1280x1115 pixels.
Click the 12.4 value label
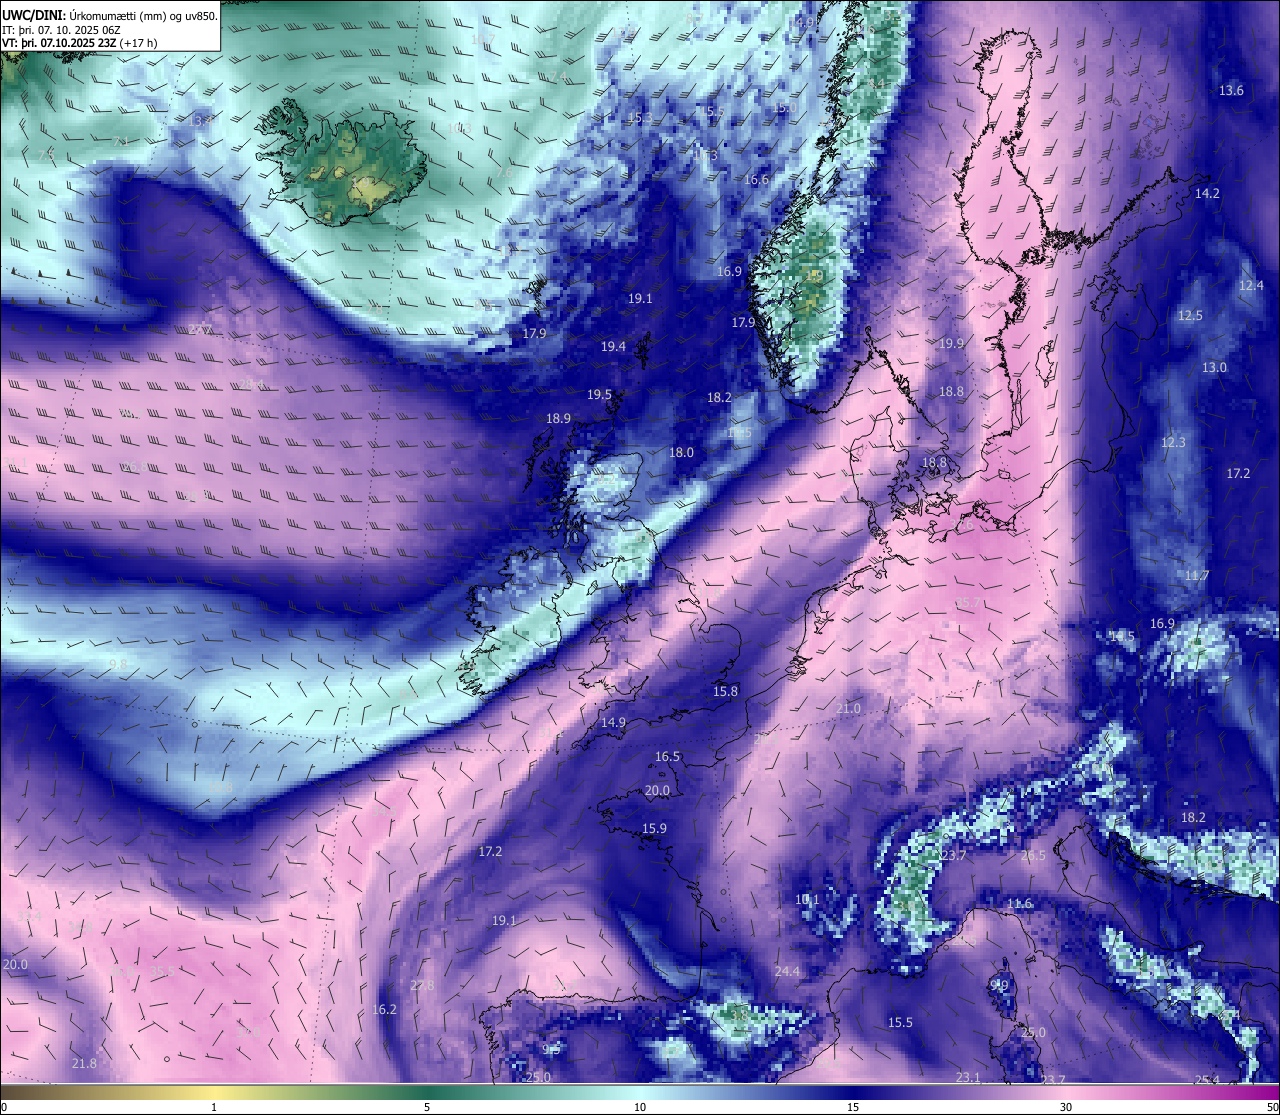[x=1251, y=286]
